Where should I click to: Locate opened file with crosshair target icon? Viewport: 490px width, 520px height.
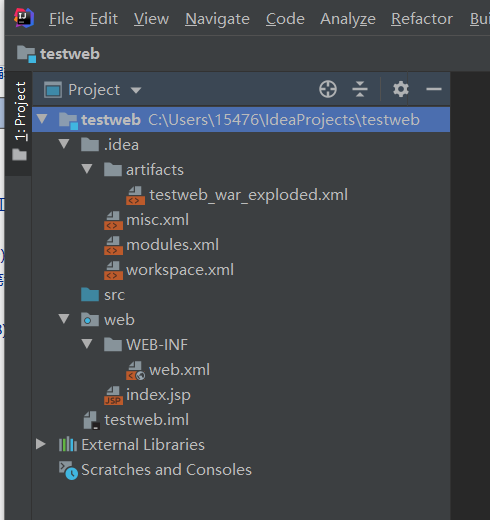pos(328,89)
